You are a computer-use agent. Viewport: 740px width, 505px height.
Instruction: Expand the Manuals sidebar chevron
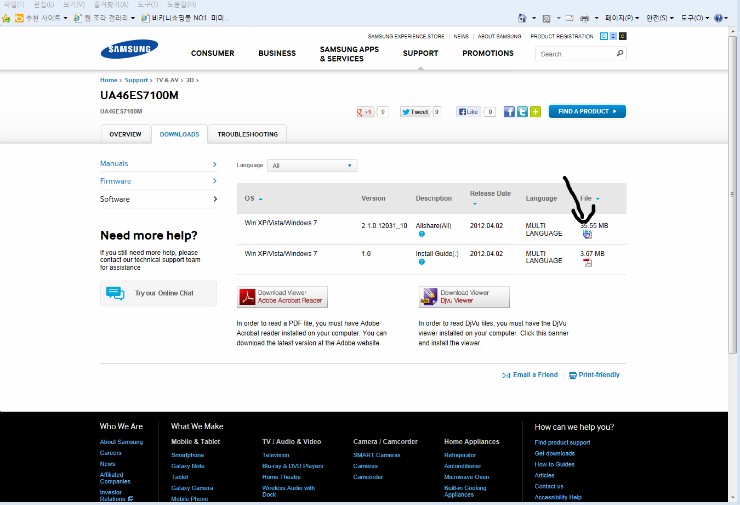coord(214,164)
